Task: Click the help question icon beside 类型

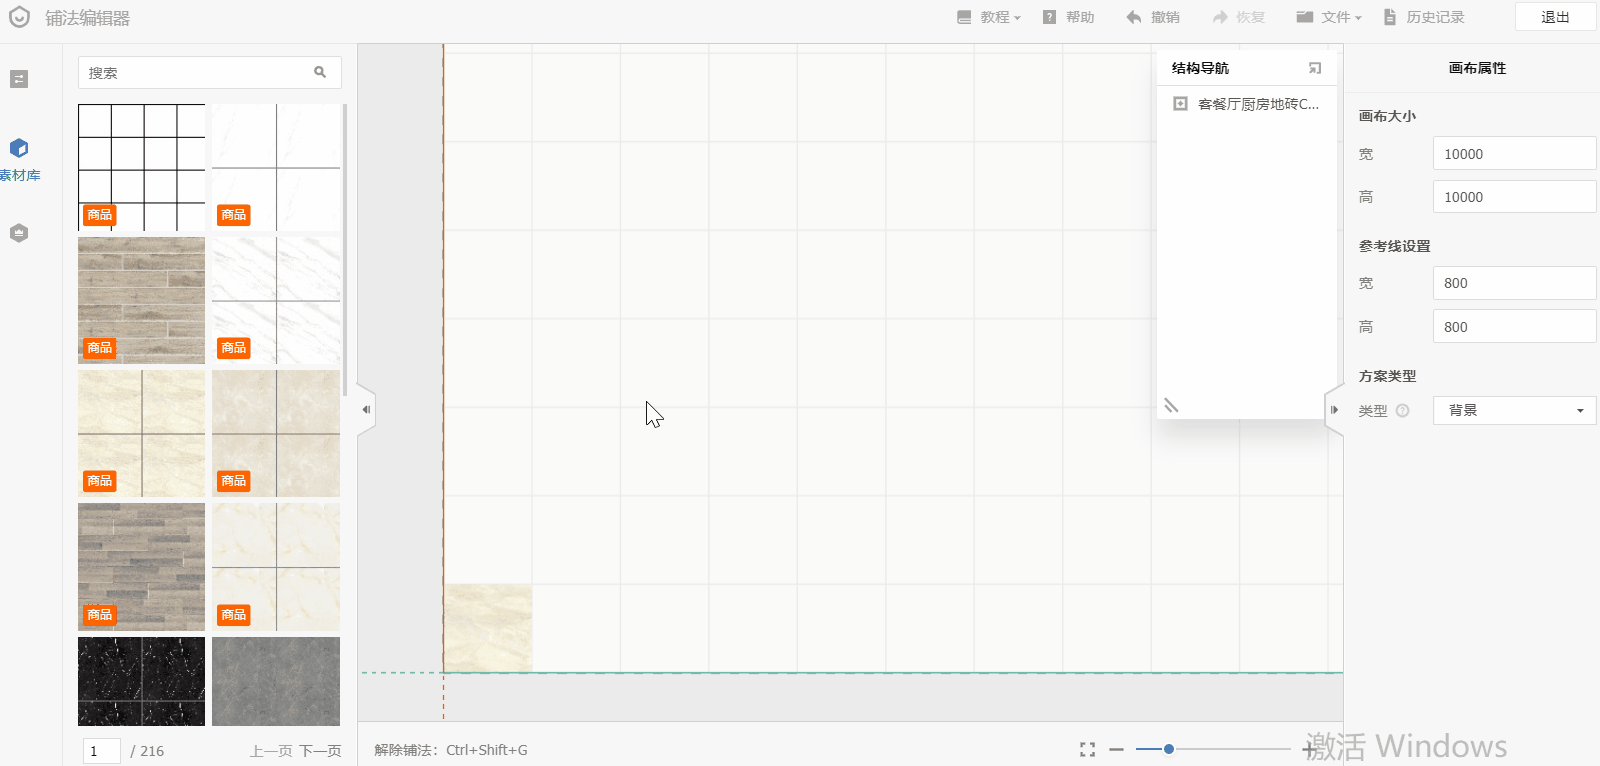Action: pyautogui.click(x=1402, y=411)
